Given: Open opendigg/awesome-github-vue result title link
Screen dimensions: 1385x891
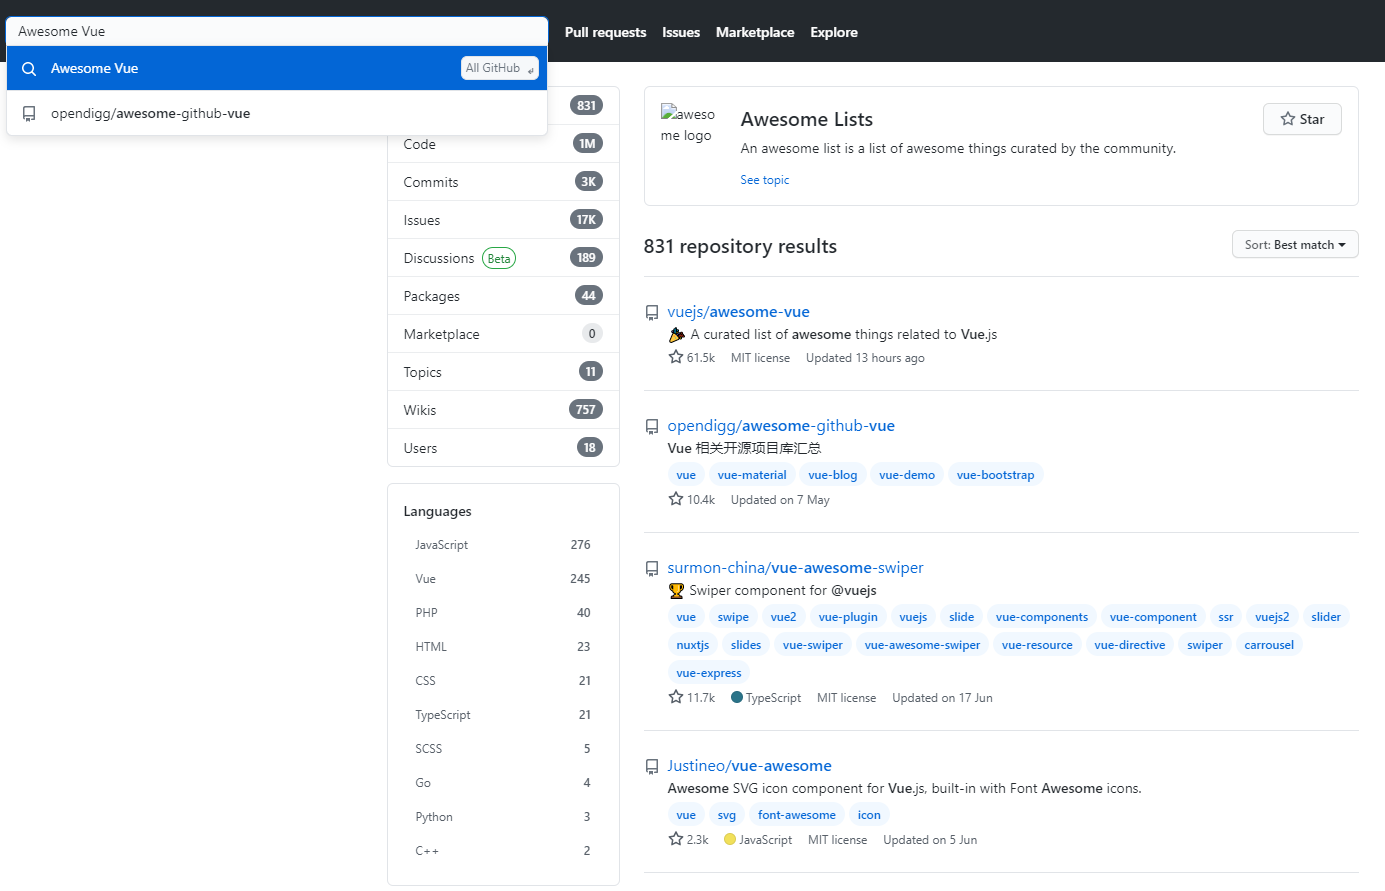Looking at the screenshot, I should point(781,426).
